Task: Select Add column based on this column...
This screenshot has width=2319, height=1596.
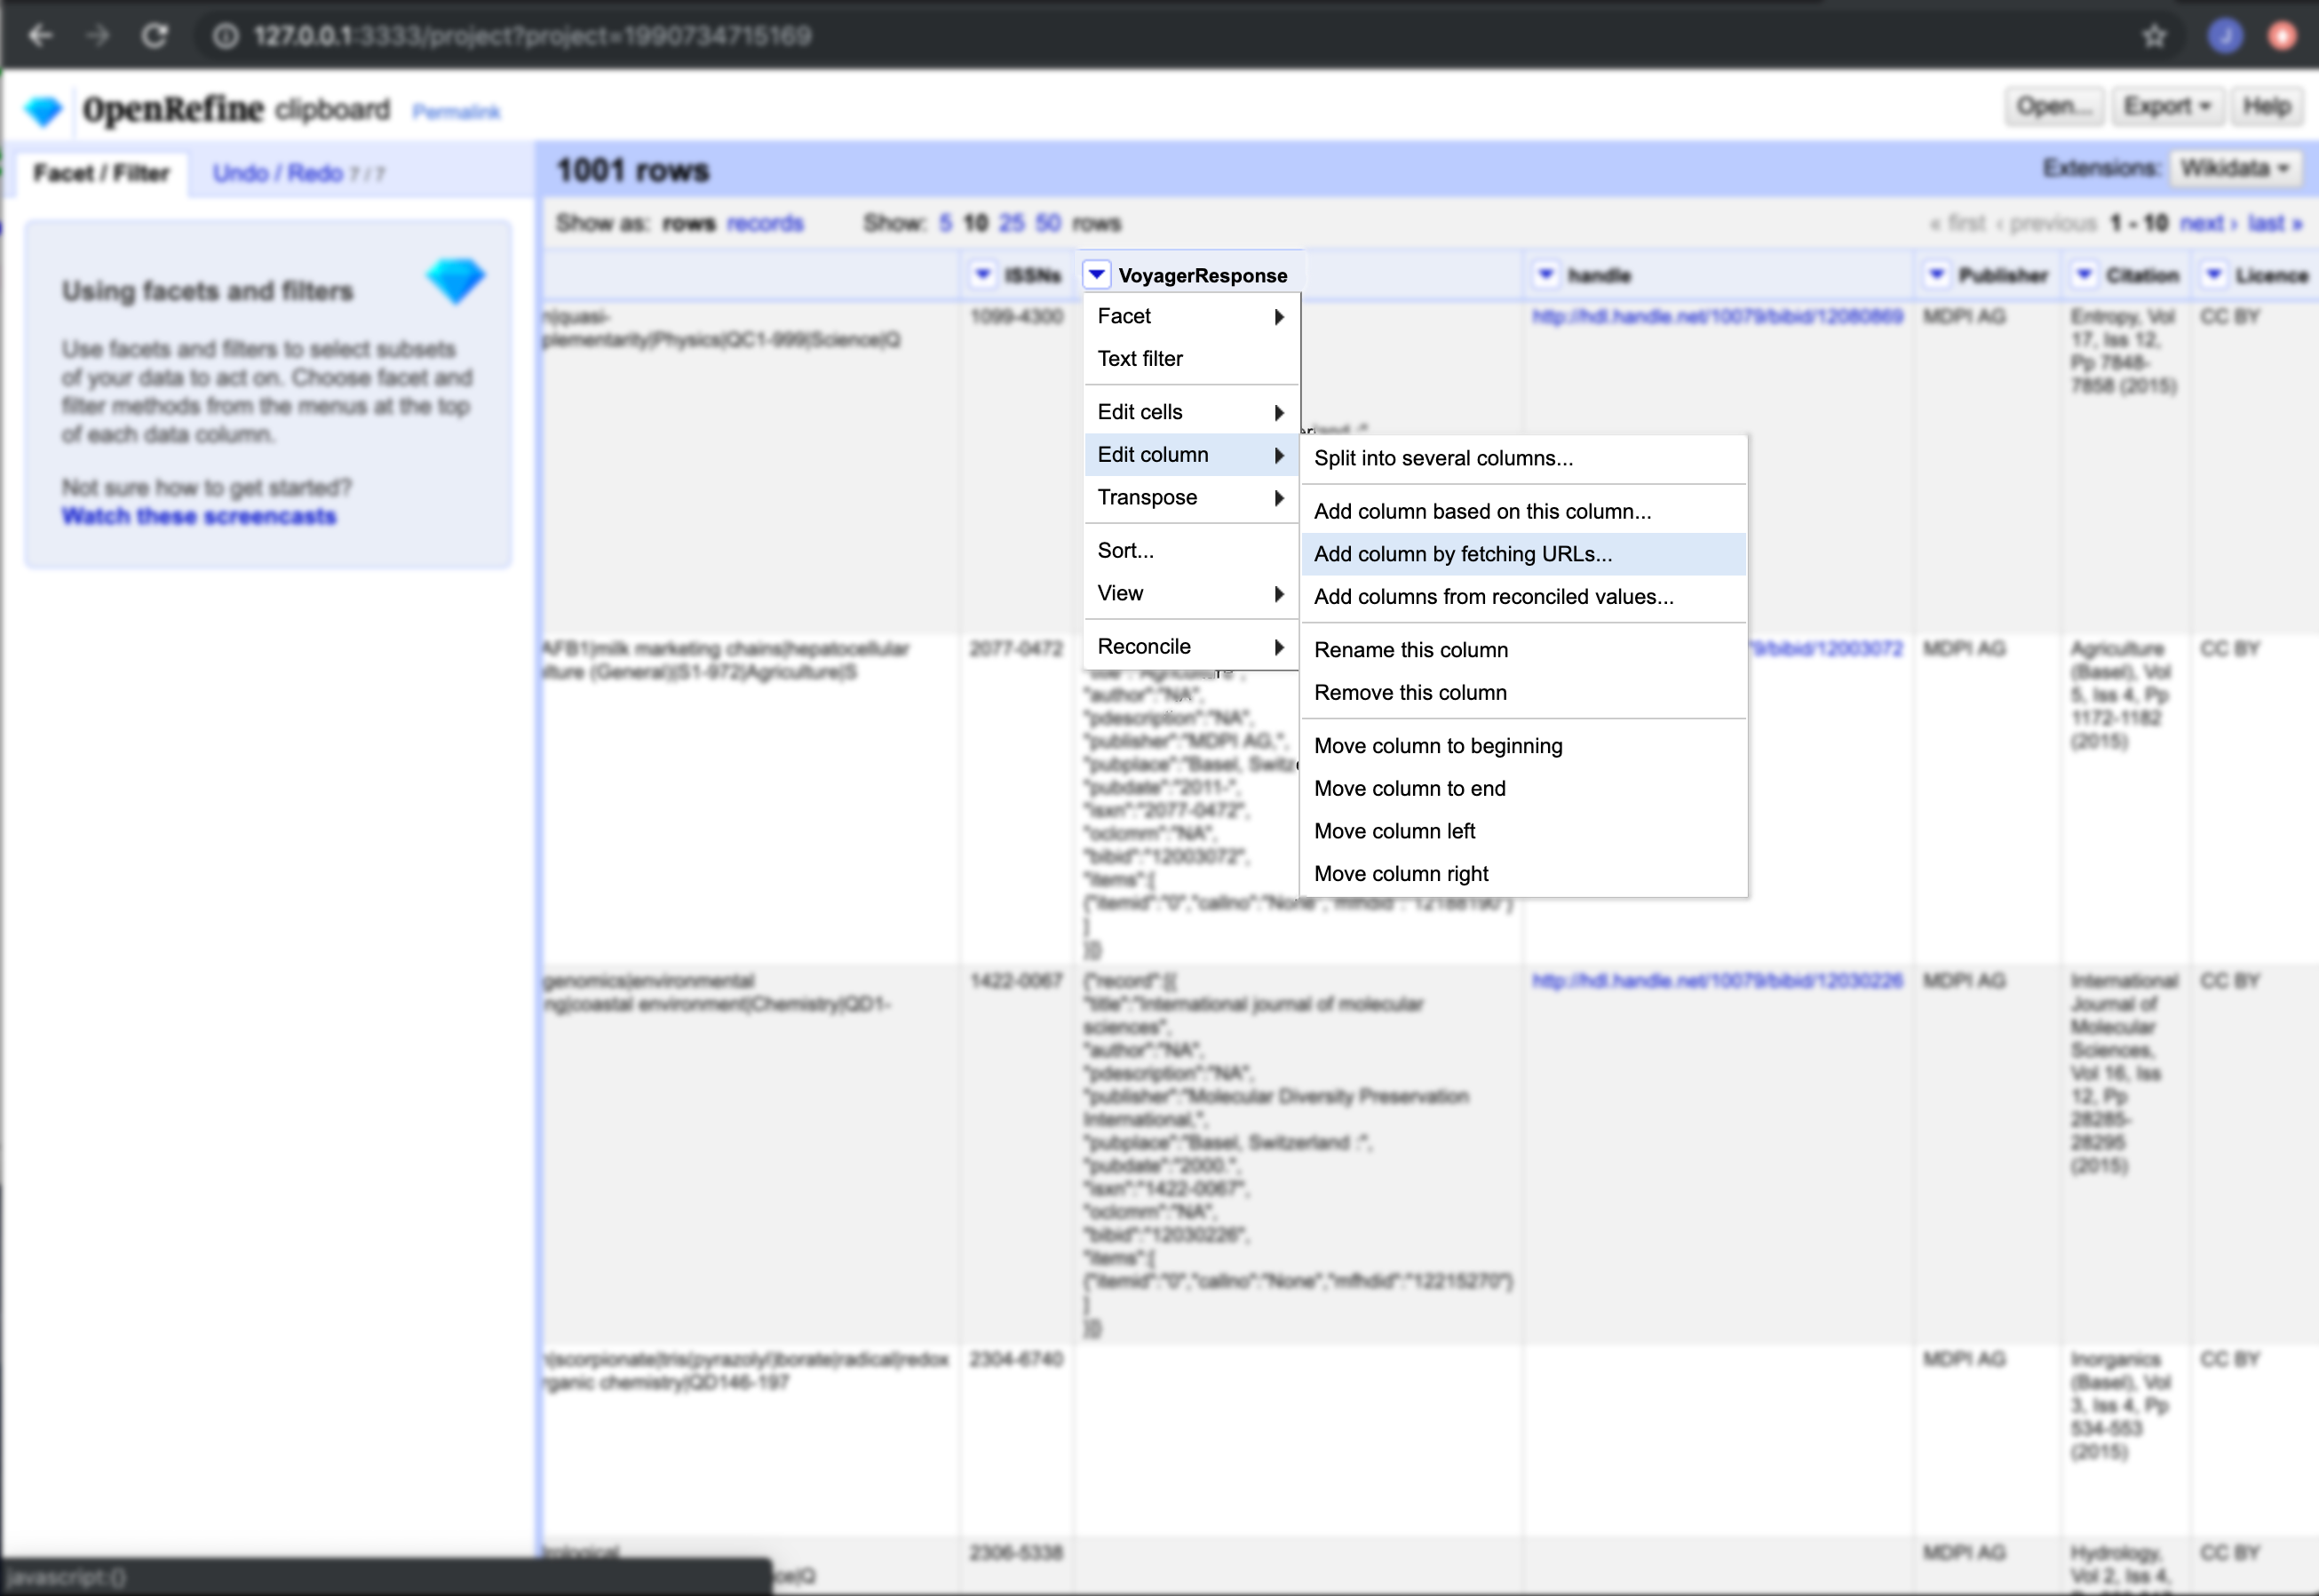Action: click(x=1523, y=511)
